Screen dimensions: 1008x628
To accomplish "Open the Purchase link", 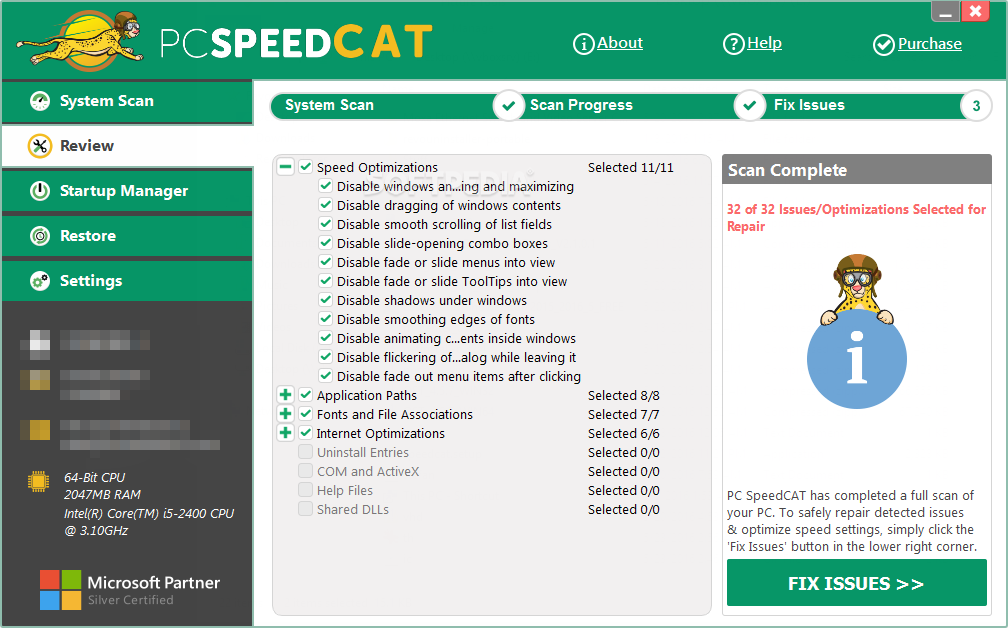I will (x=930, y=44).
